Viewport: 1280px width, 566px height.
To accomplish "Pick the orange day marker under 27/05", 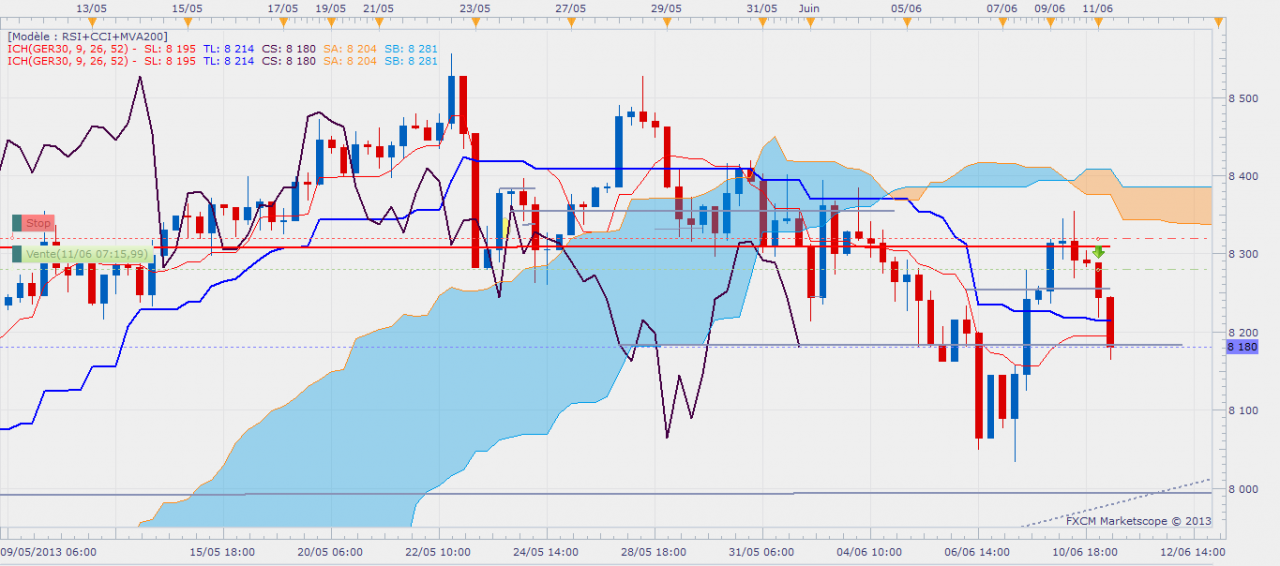I will point(570,21).
